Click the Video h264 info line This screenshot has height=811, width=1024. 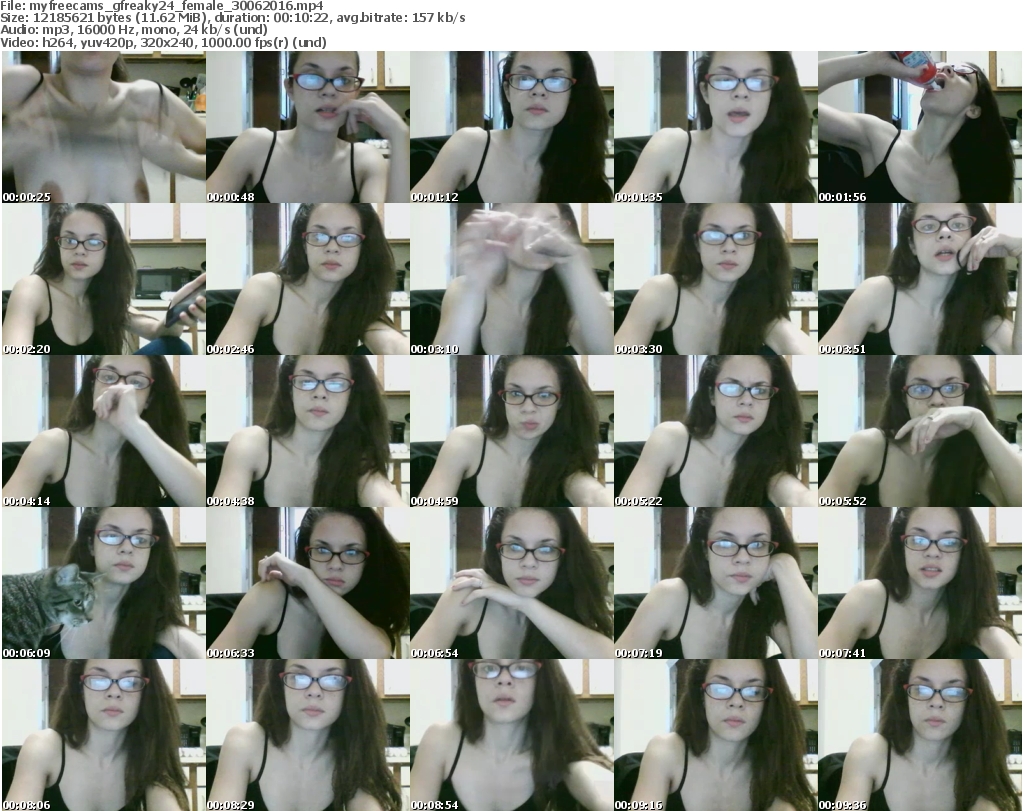point(163,42)
